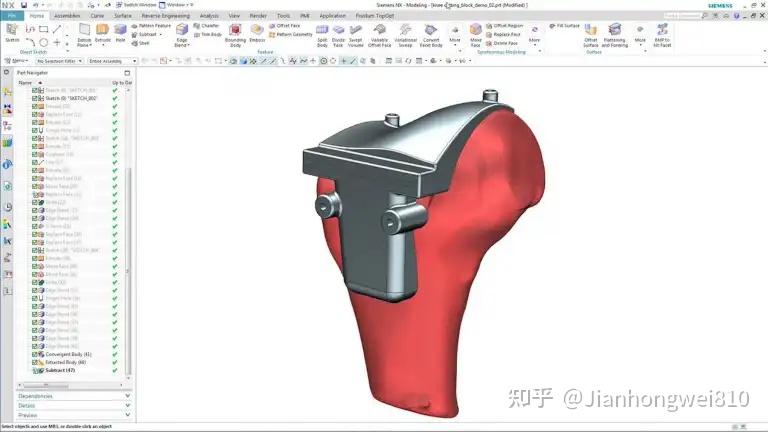The image size is (768, 432).
Task: Choose the Edge Blend tool
Action: pyautogui.click(x=182, y=35)
